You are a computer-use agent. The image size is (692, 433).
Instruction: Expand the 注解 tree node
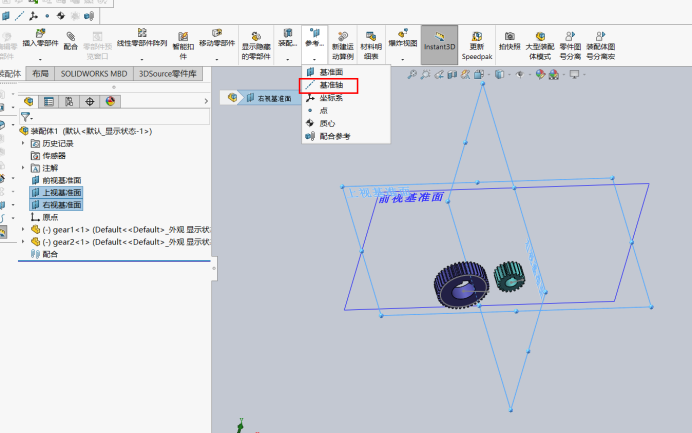23,168
